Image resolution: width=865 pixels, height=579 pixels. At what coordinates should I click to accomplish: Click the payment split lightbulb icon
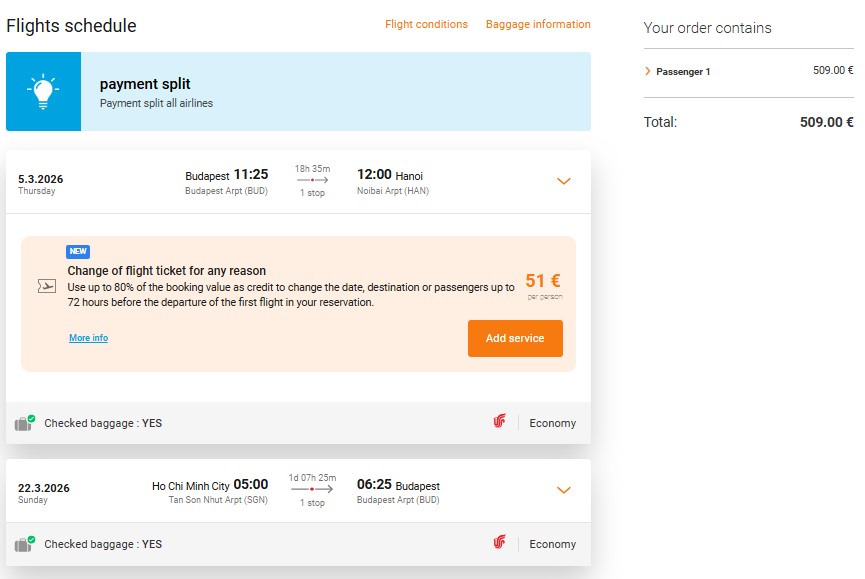[43, 92]
